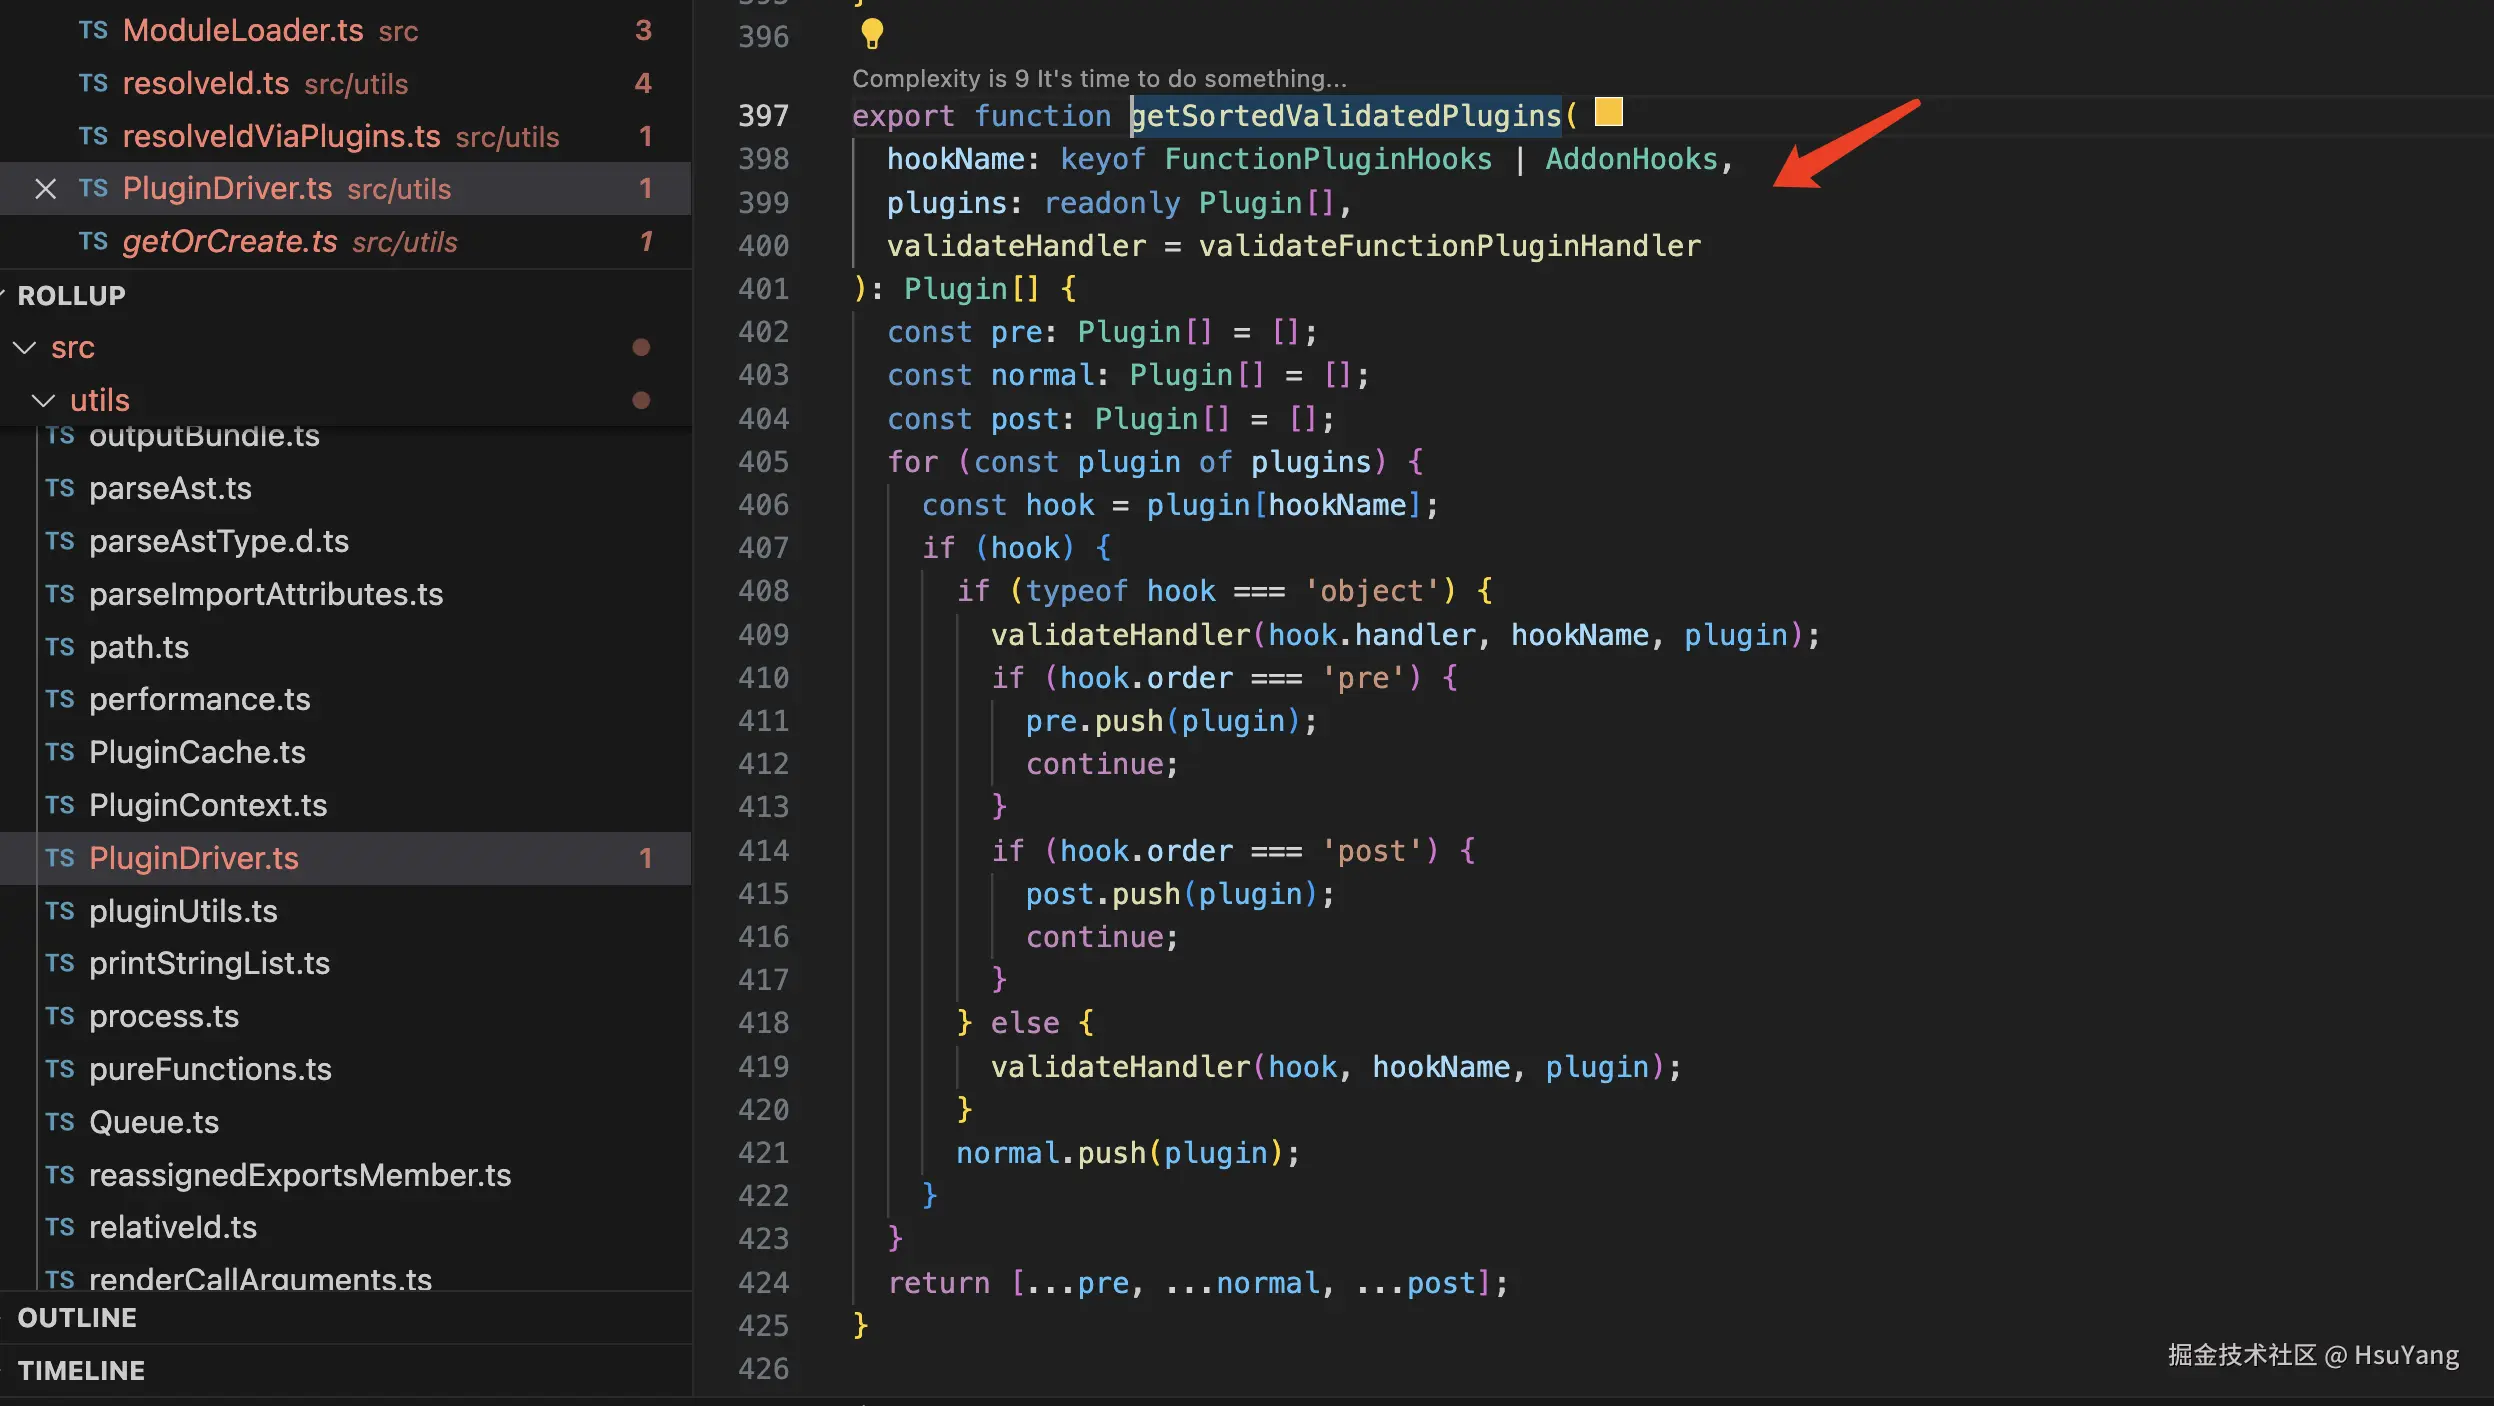
Task: Switch to the getOrCreate.ts open editor
Action: (230, 242)
